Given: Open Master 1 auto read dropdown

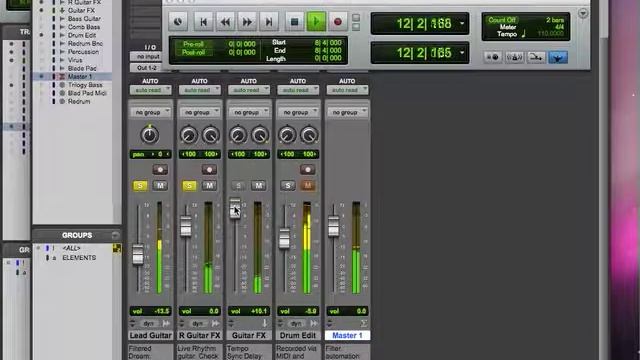Looking at the screenshot, I should [347, 90].
